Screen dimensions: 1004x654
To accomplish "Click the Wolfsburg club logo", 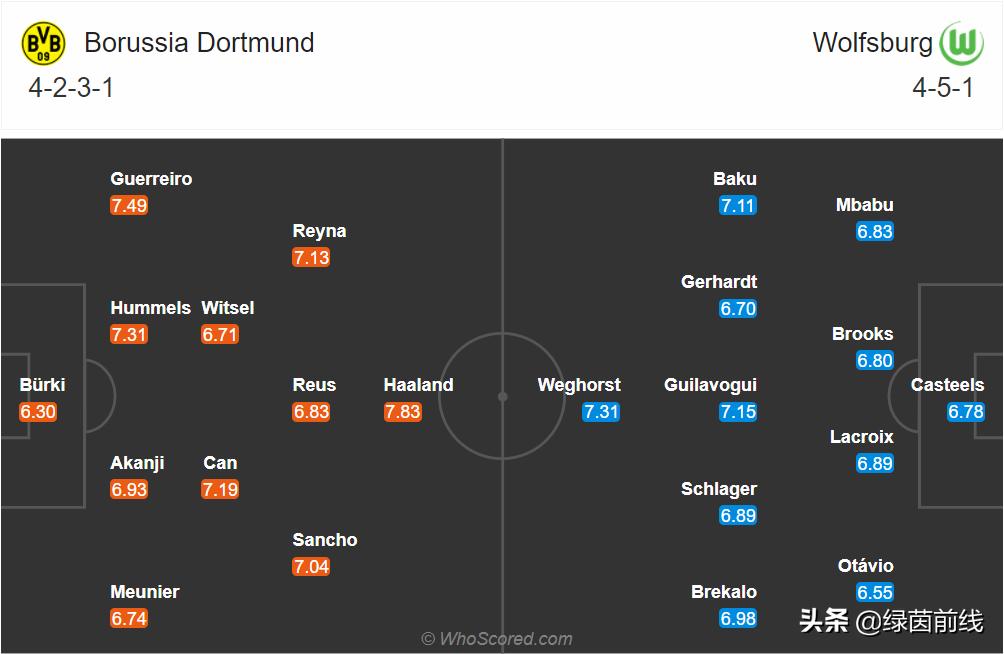I will [x=963, y=43].
